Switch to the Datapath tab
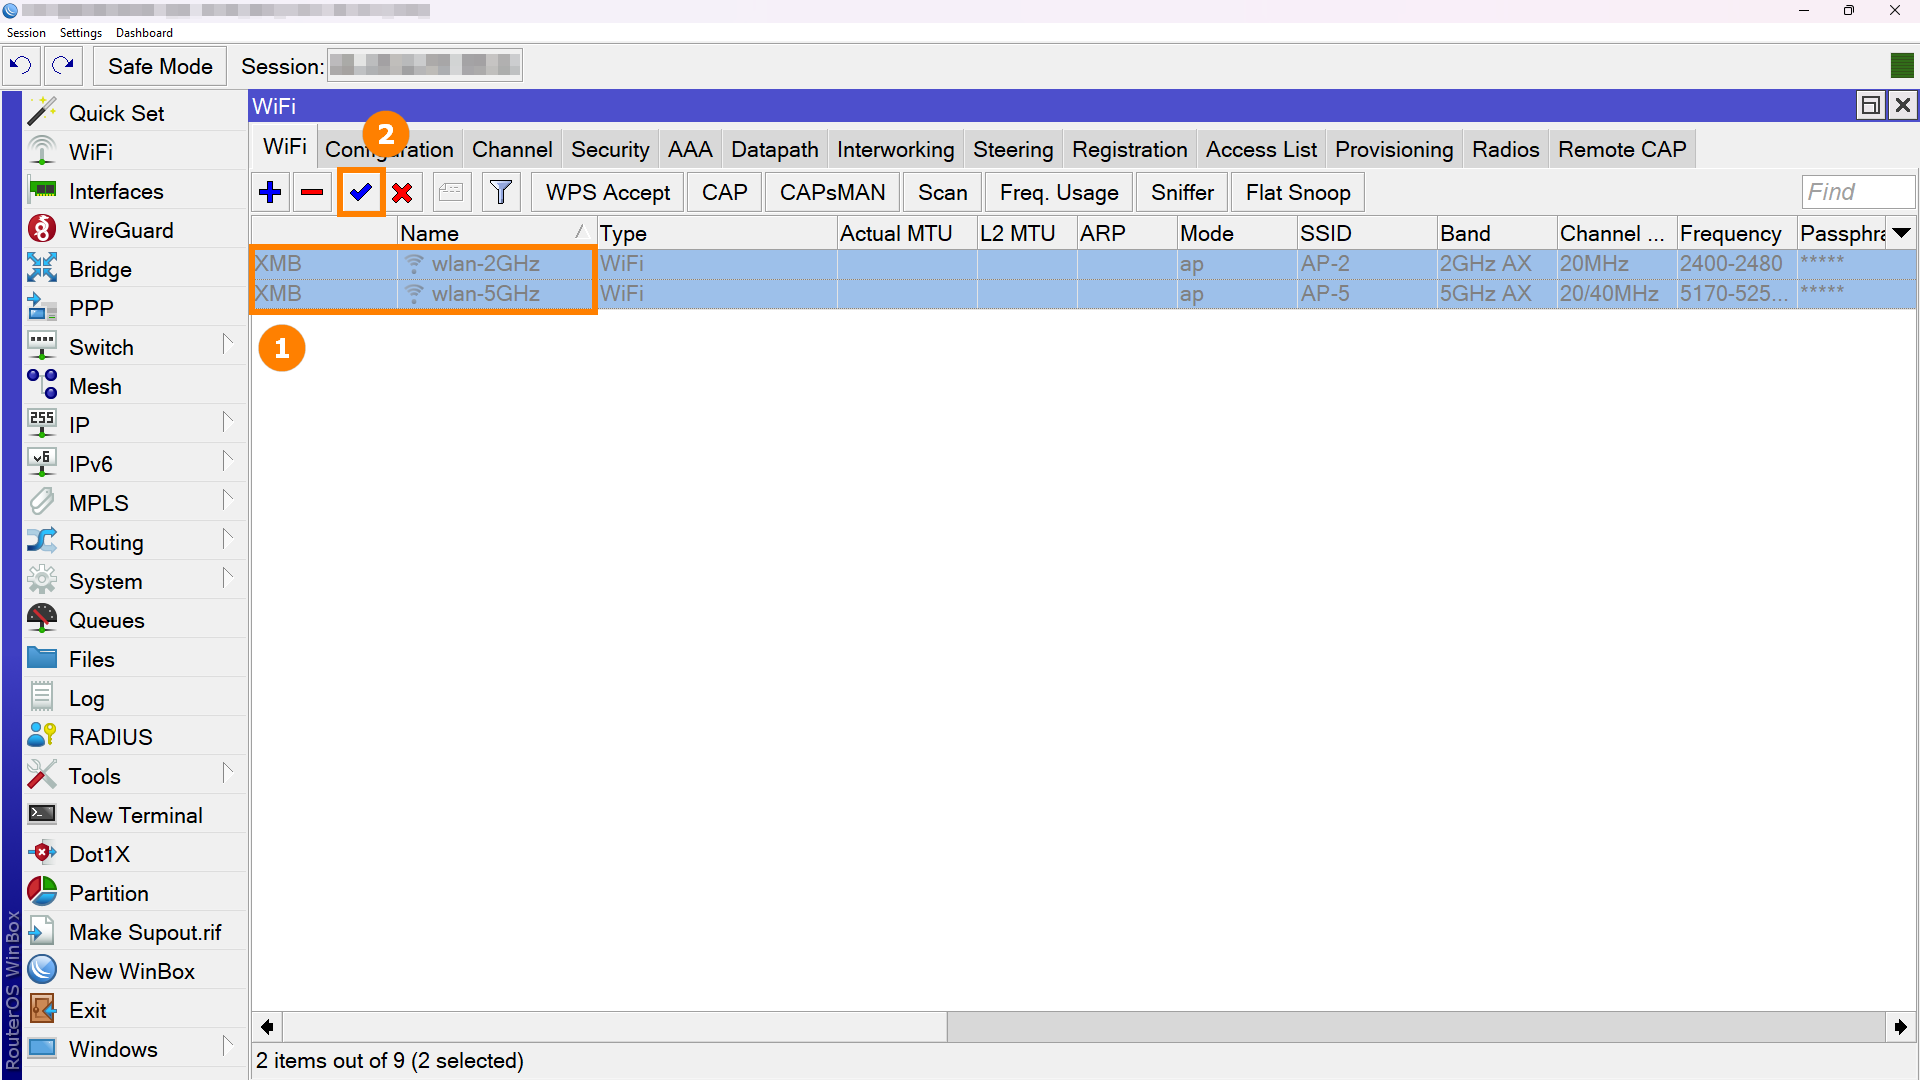This screenshot has height=1080, width=1920. pyautogui.click(x=774, y=149)
